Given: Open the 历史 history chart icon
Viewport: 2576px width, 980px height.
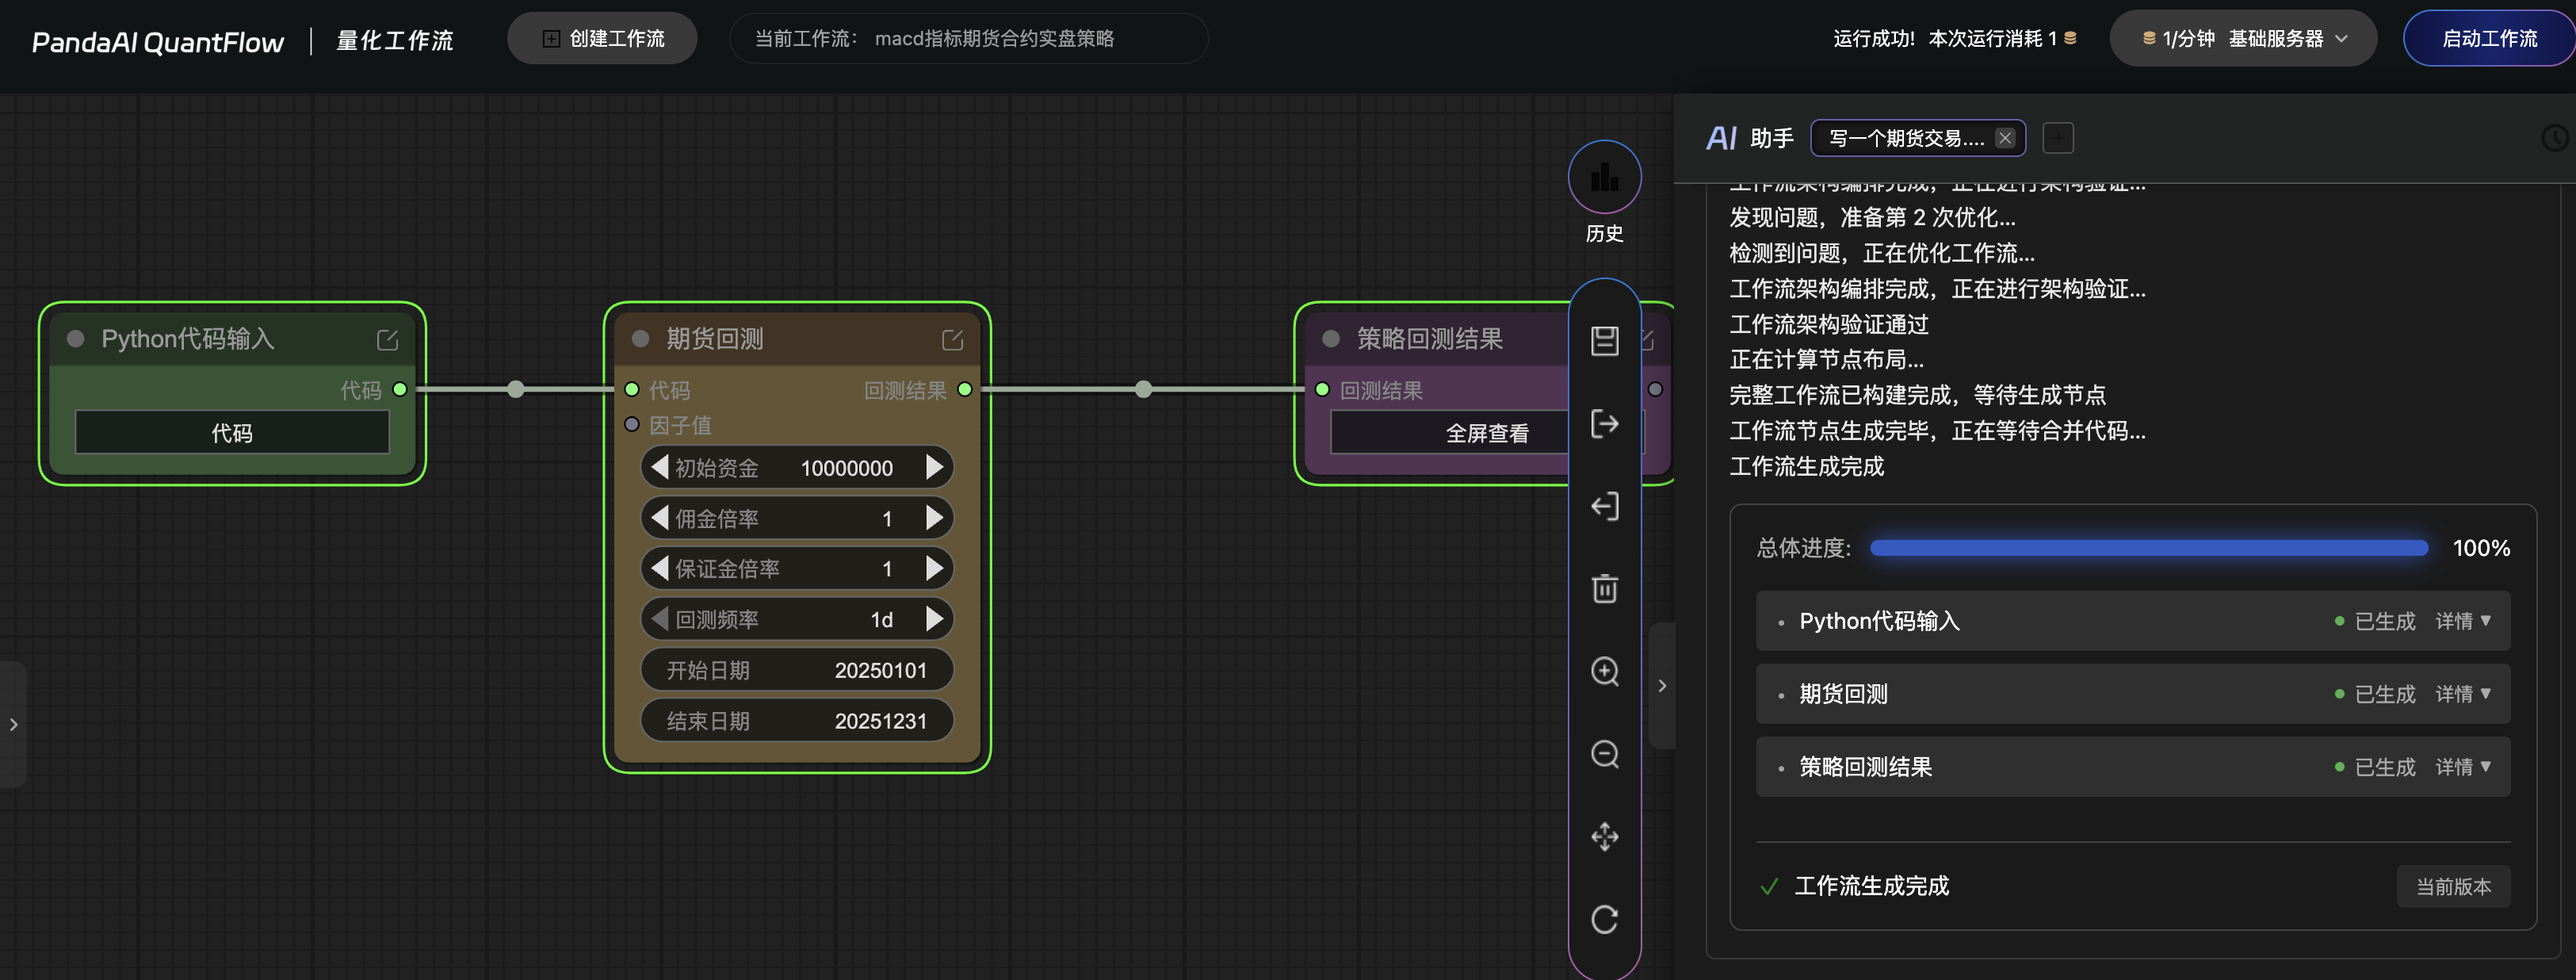Looking at the screenshot, I should (1604, 177).
